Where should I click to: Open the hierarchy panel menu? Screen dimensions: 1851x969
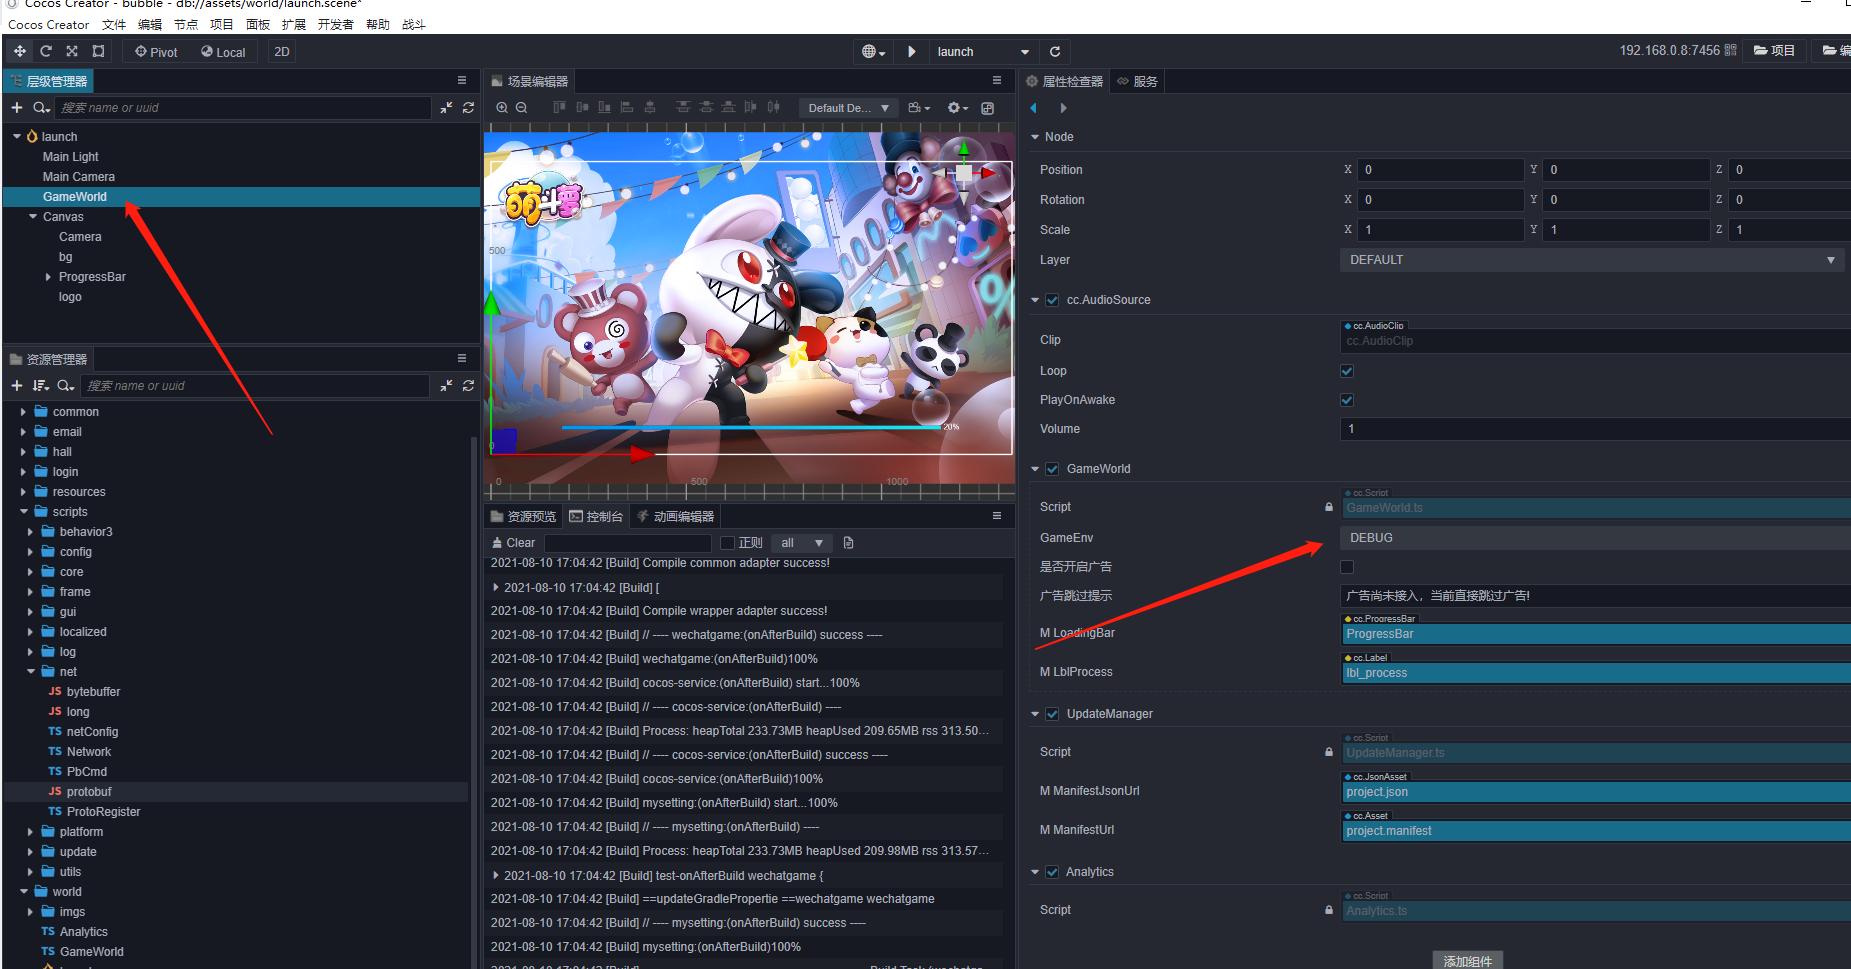(x=462, y=80)
